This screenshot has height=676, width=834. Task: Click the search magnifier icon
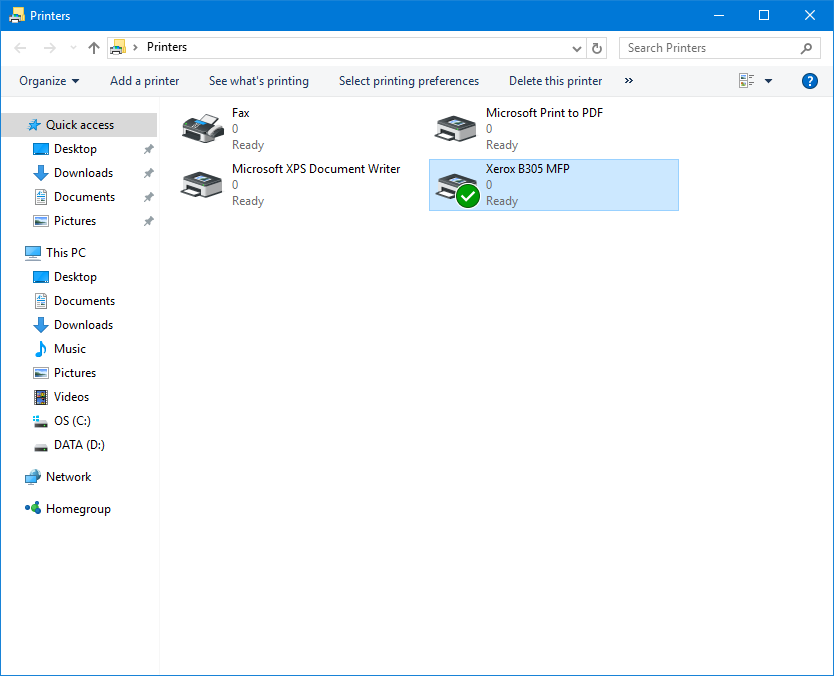tap(806, 48)
